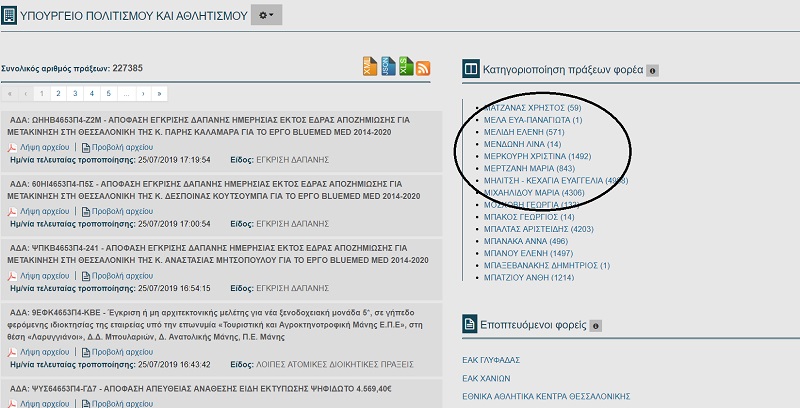
Task: Download the XLS spreadsheet export
Action: pyautogui.click(x=405, y=67)
